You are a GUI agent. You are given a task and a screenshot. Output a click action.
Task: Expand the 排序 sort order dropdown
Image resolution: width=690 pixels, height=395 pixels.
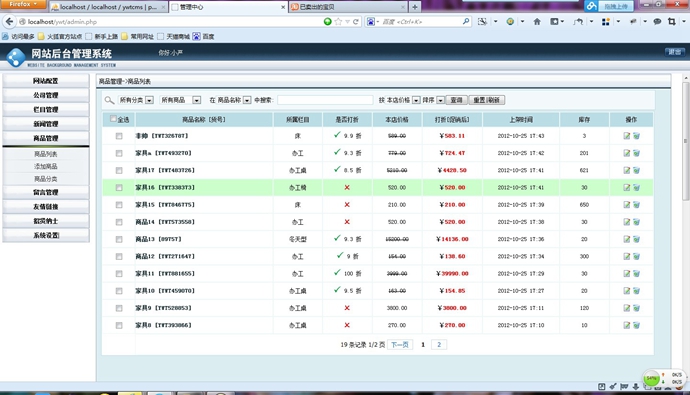433,100
